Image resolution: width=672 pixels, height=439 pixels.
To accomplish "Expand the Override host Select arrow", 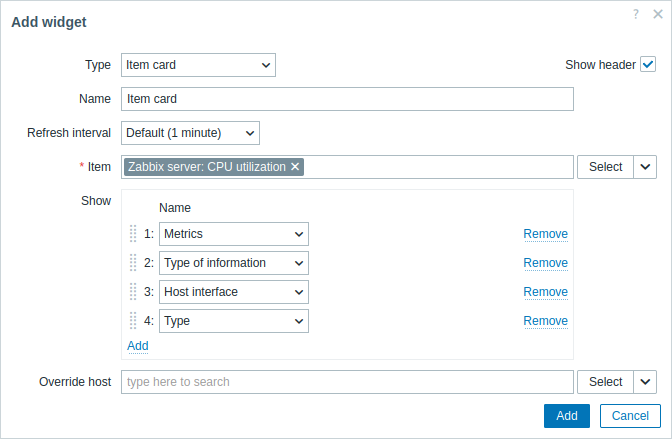I will point(645,382).
